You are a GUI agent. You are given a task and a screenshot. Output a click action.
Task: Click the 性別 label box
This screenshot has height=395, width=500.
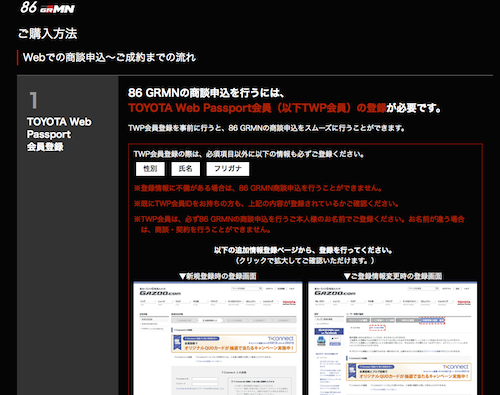coord(150,169)
